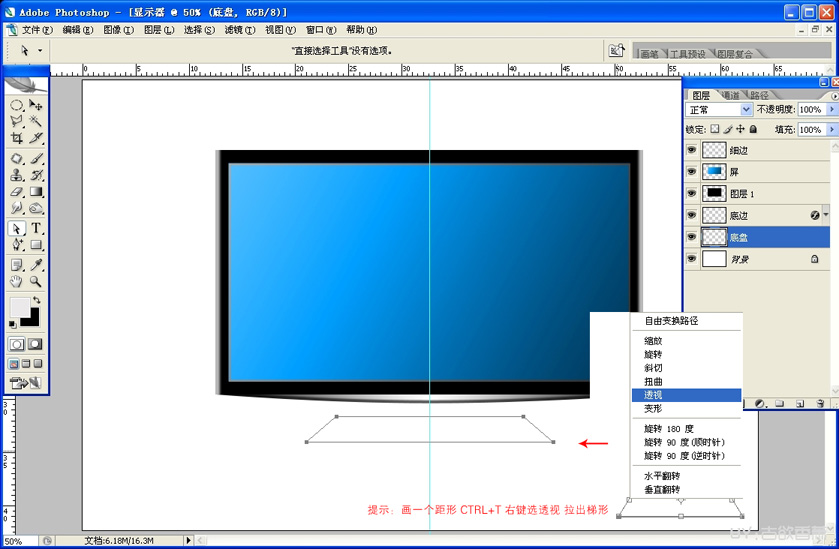Click the delete layer trash icon
Viewport: 839px width, 549px height.
[x=820, y=403]
